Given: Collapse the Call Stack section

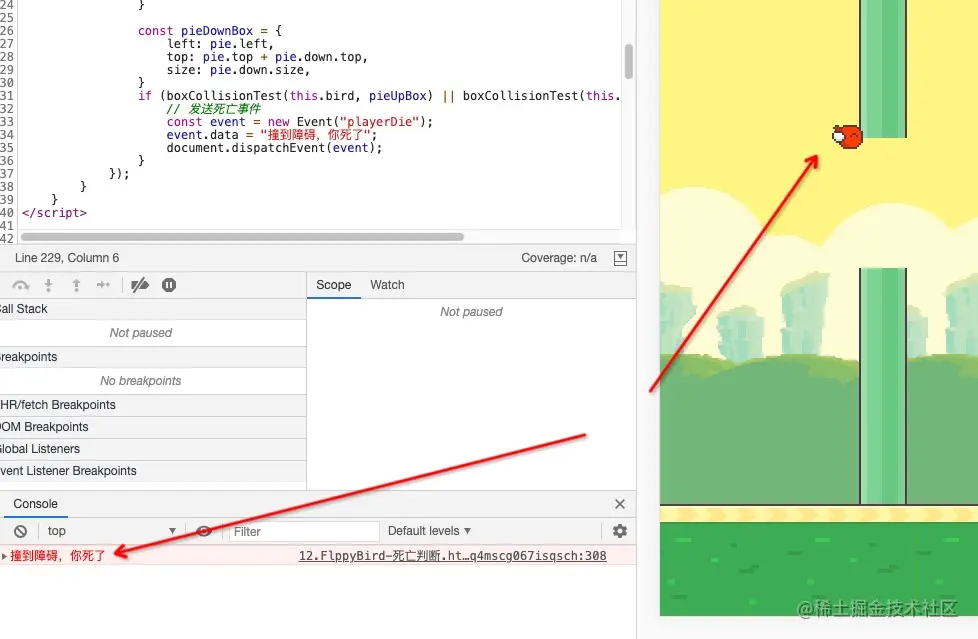Looking at the screenshot, I should point(153,309).
